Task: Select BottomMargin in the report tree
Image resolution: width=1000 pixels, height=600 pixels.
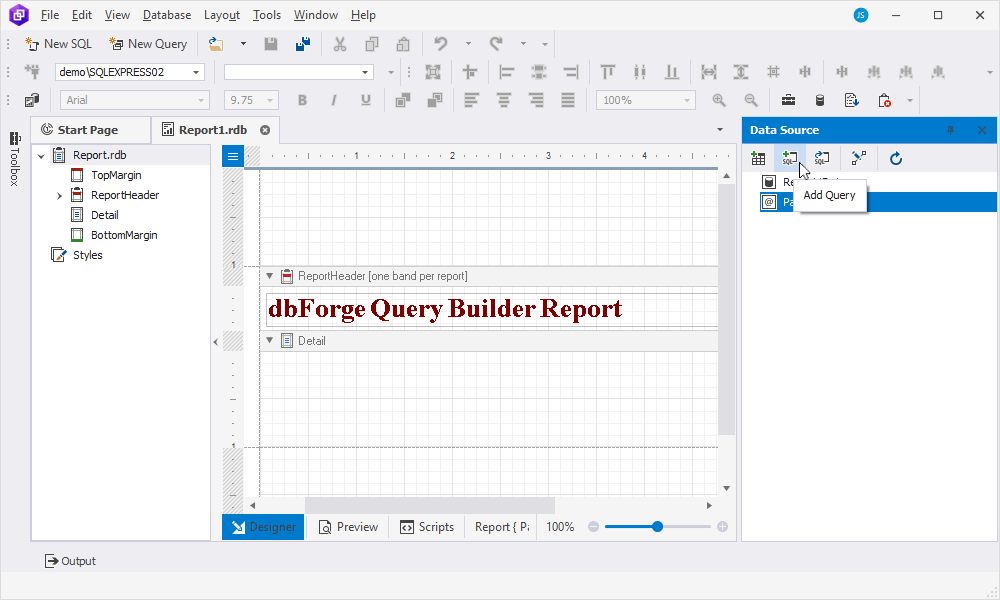Action: point(124,235)
